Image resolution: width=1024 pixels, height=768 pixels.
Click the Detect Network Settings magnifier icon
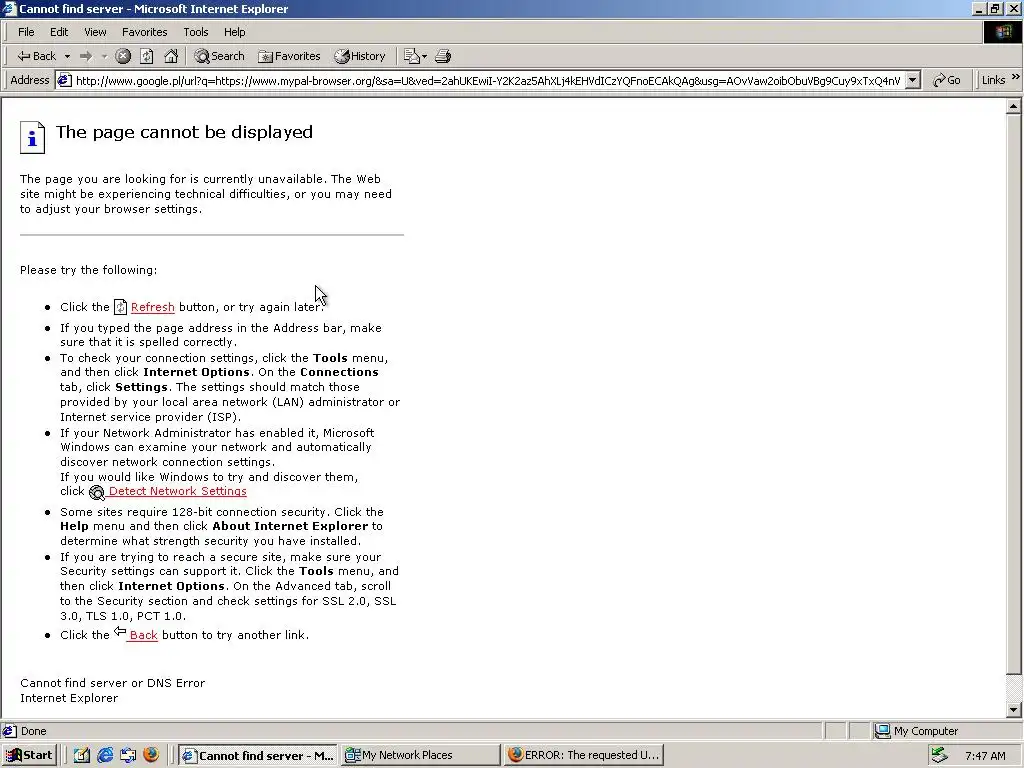click(x=97, y=492)
